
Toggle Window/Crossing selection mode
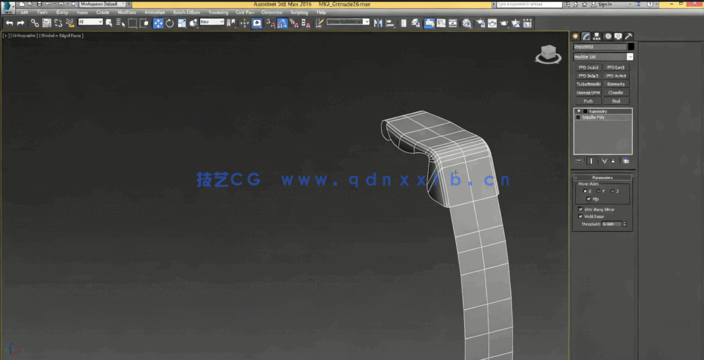click(x=144, y=23)
